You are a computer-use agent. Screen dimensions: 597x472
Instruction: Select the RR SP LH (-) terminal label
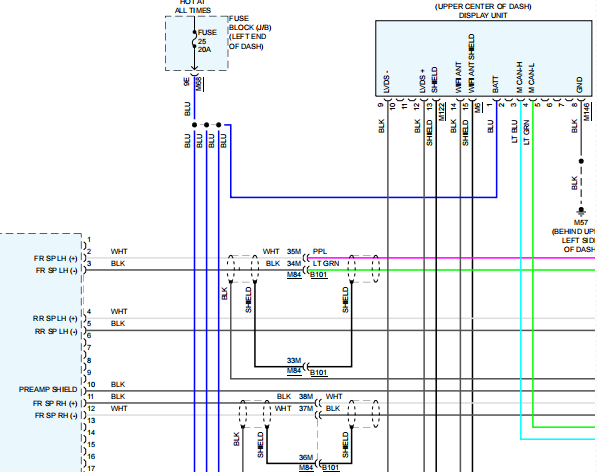(x=56, y=332)
